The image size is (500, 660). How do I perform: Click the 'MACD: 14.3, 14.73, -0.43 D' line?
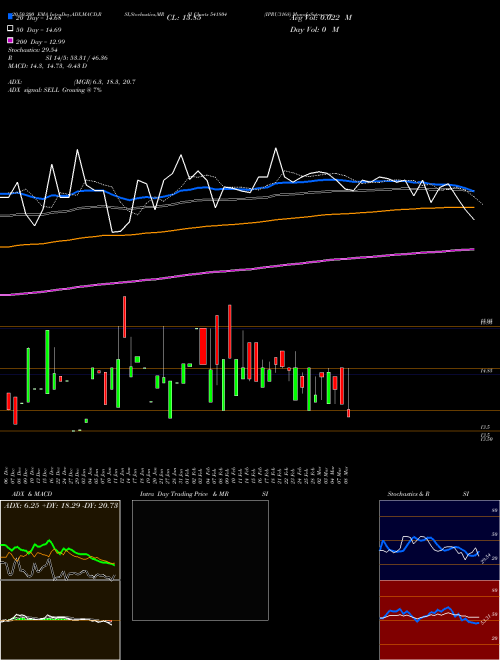[x=48, y=66]
